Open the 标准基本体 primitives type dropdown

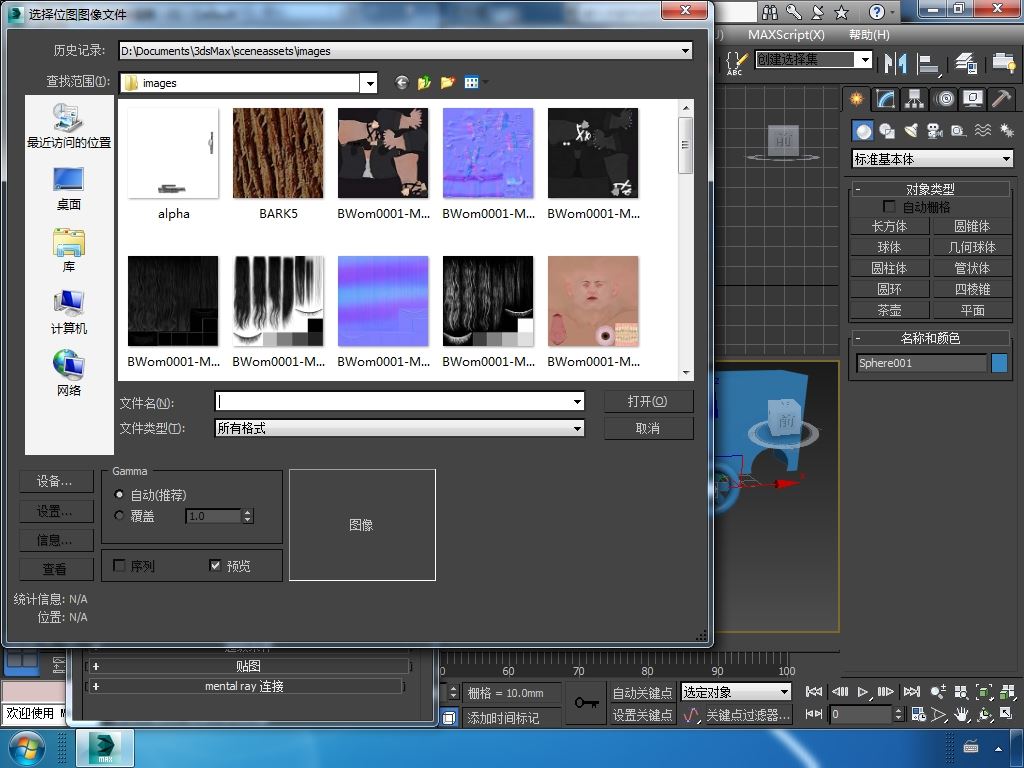point(1006,159)
